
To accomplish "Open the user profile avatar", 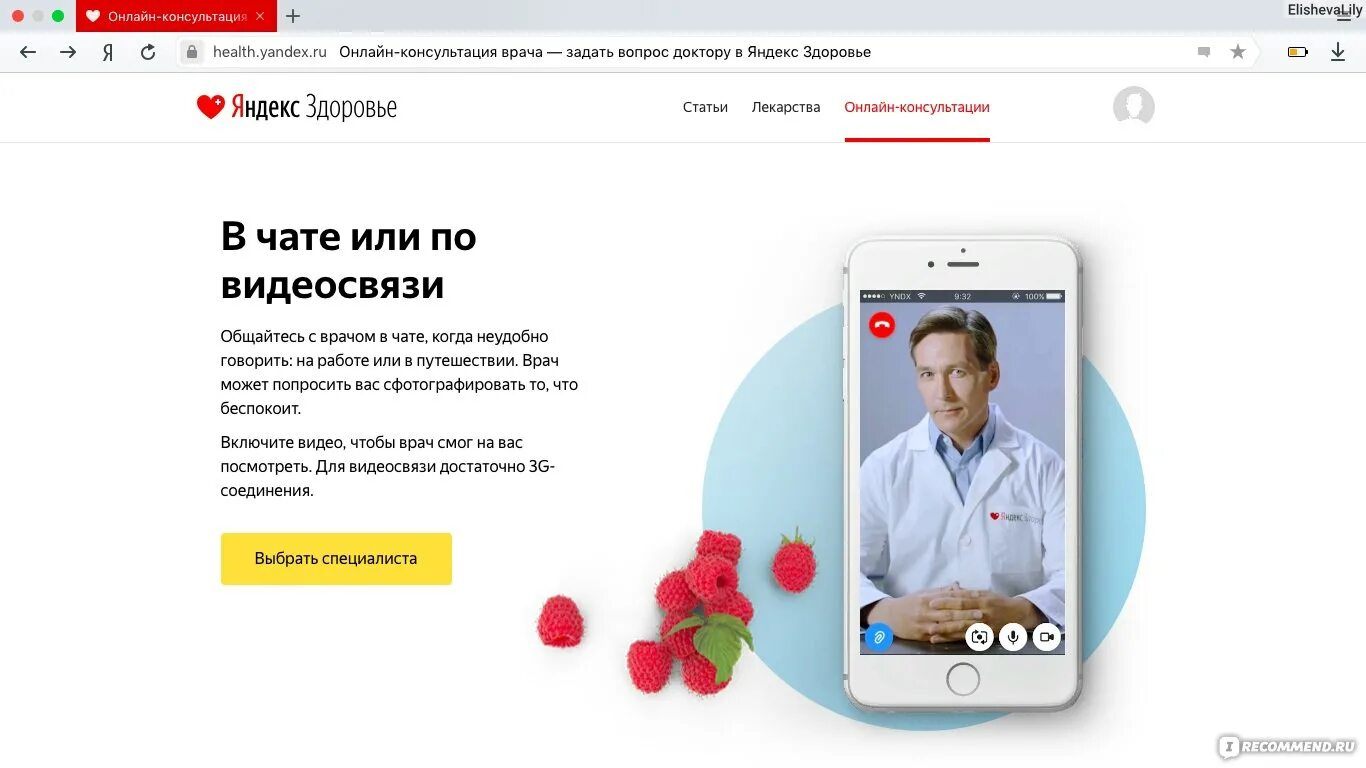I will pyautogui.click(x=1134, y=106).
